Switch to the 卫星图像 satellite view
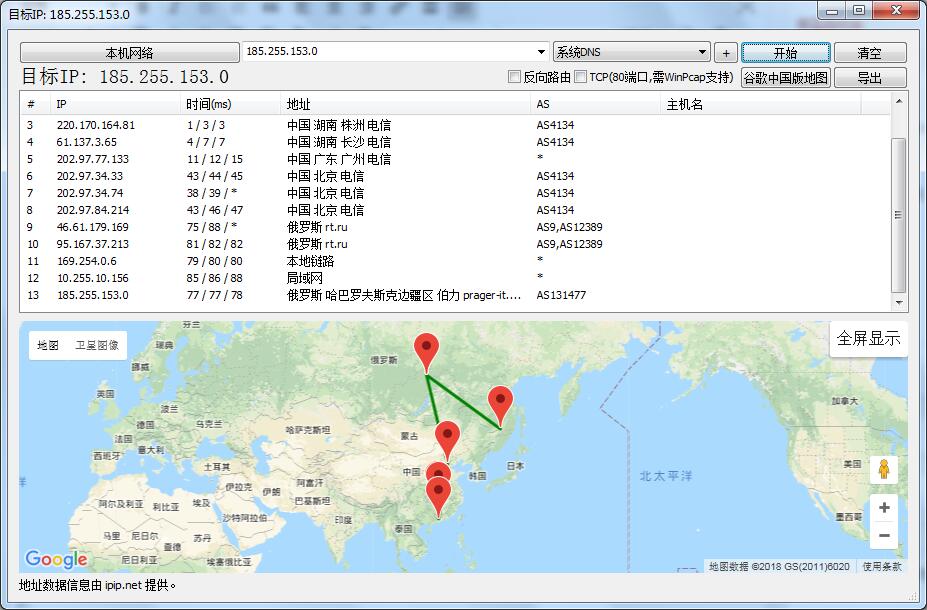This screenshot has height=610, width=927. (x=97, y=345)
